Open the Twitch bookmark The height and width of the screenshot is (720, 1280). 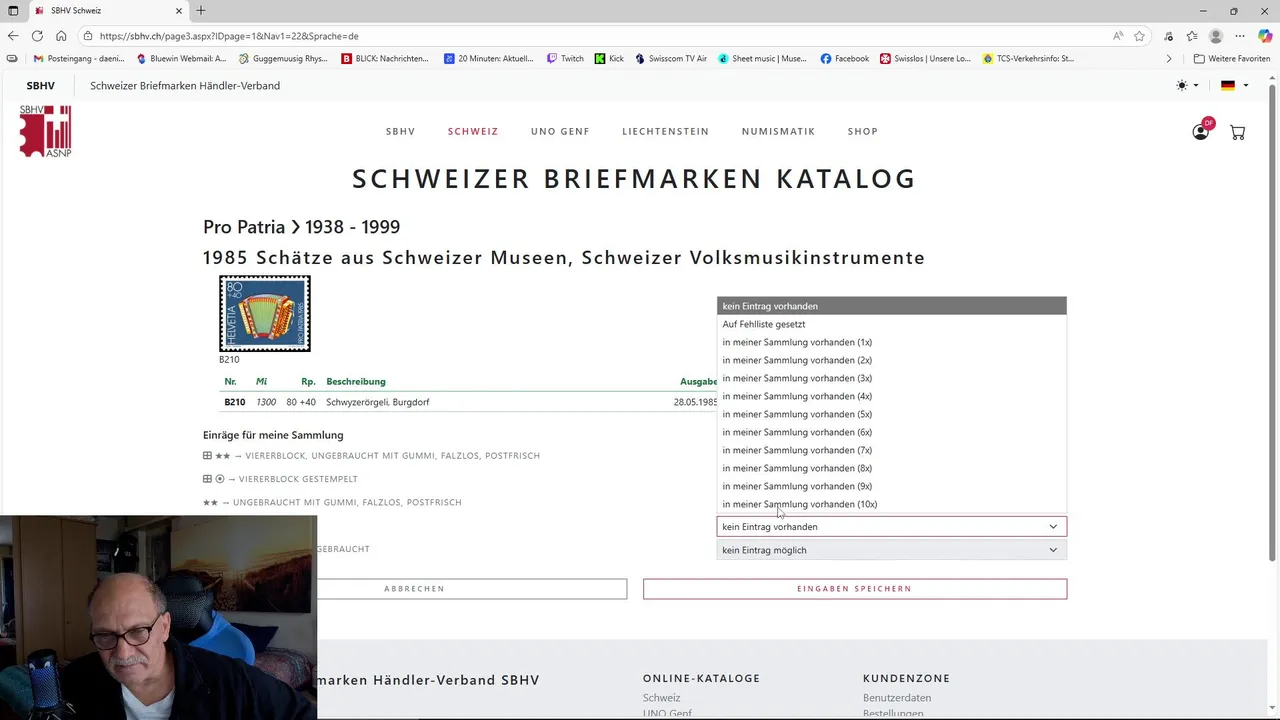pyautogui.click(x=565, y=59)
